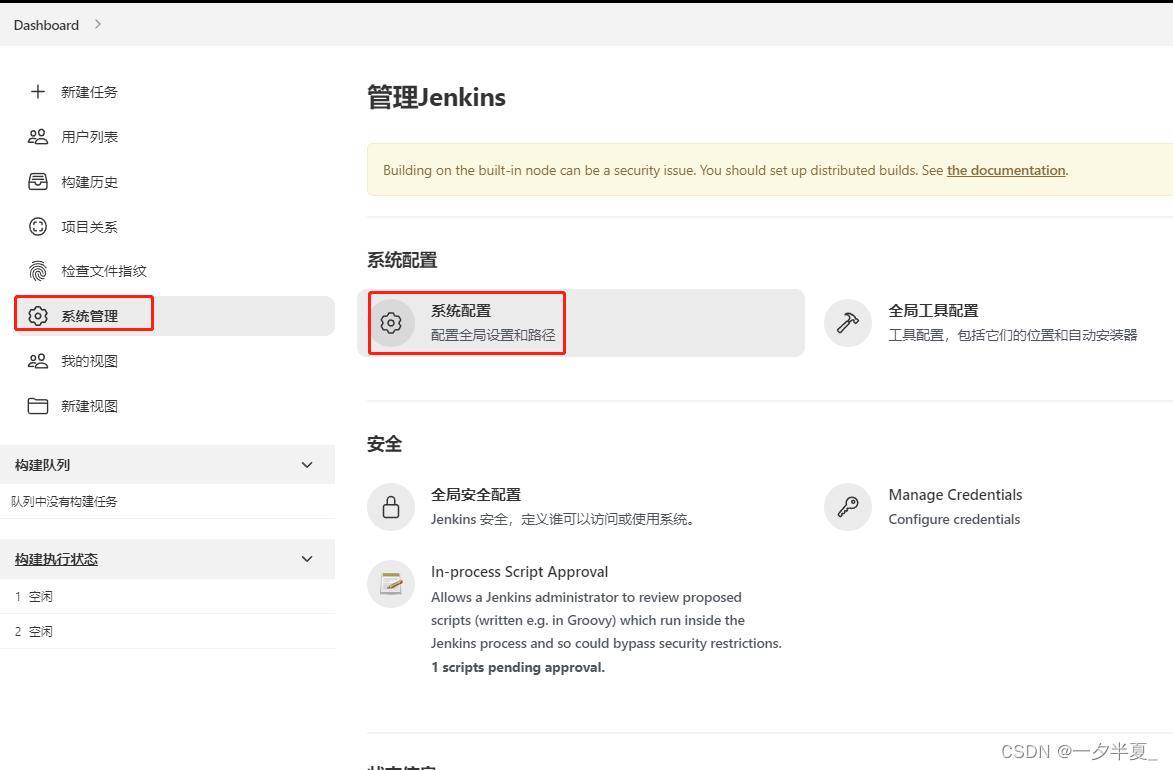Open the 全局工具配置 card title

point(933,311)
